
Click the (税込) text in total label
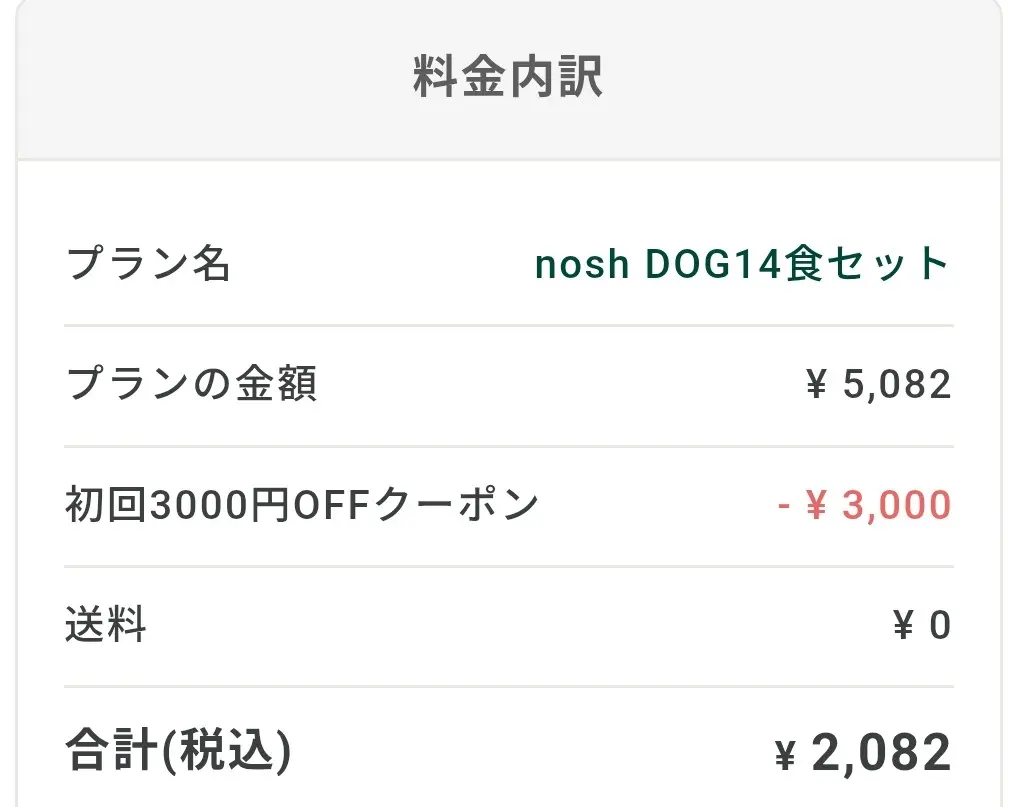pos(226,751)
